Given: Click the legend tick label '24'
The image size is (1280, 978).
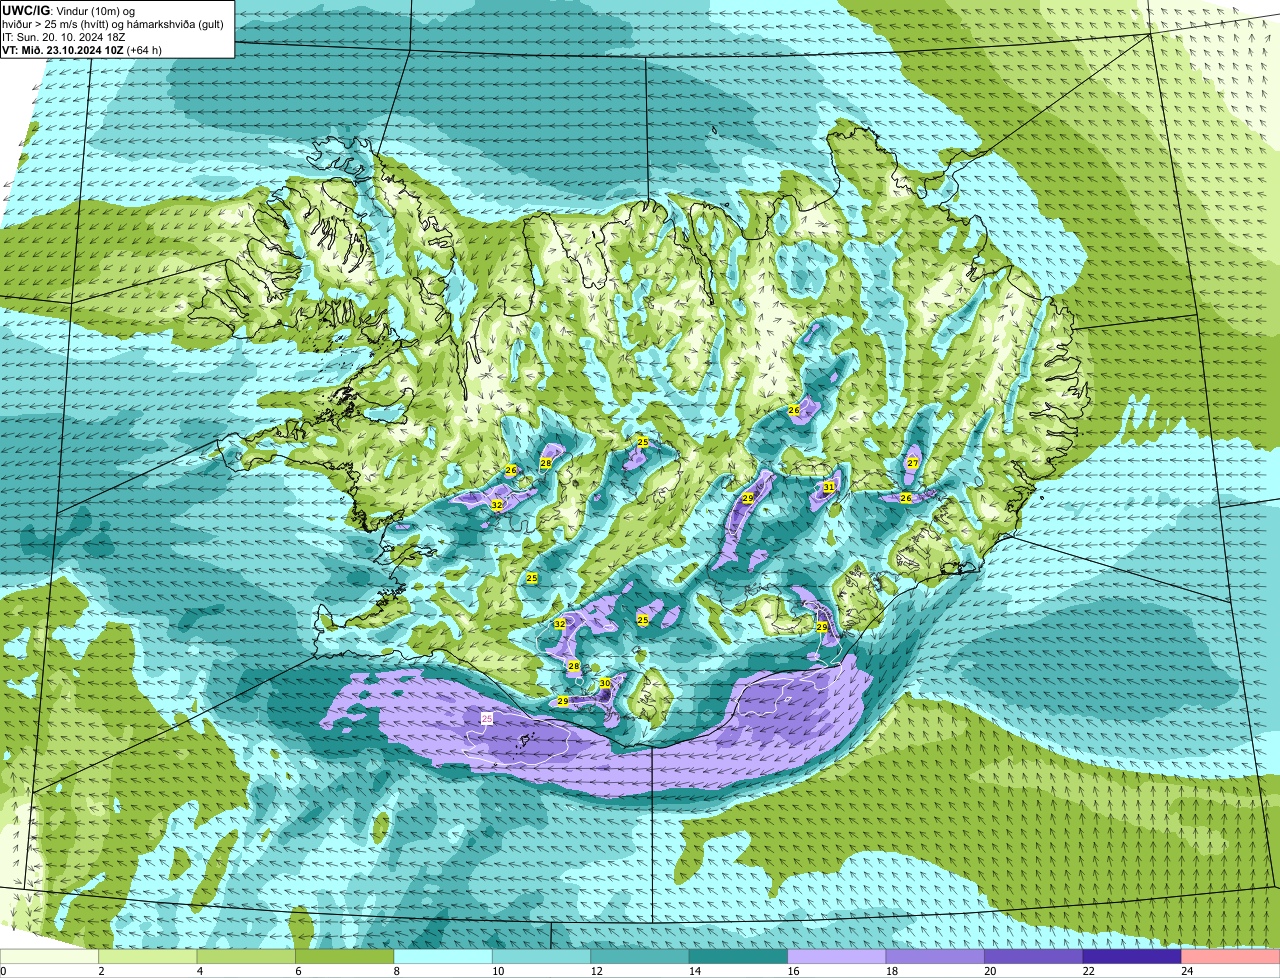Looking at the screenshot, I should coord(1186,971).
